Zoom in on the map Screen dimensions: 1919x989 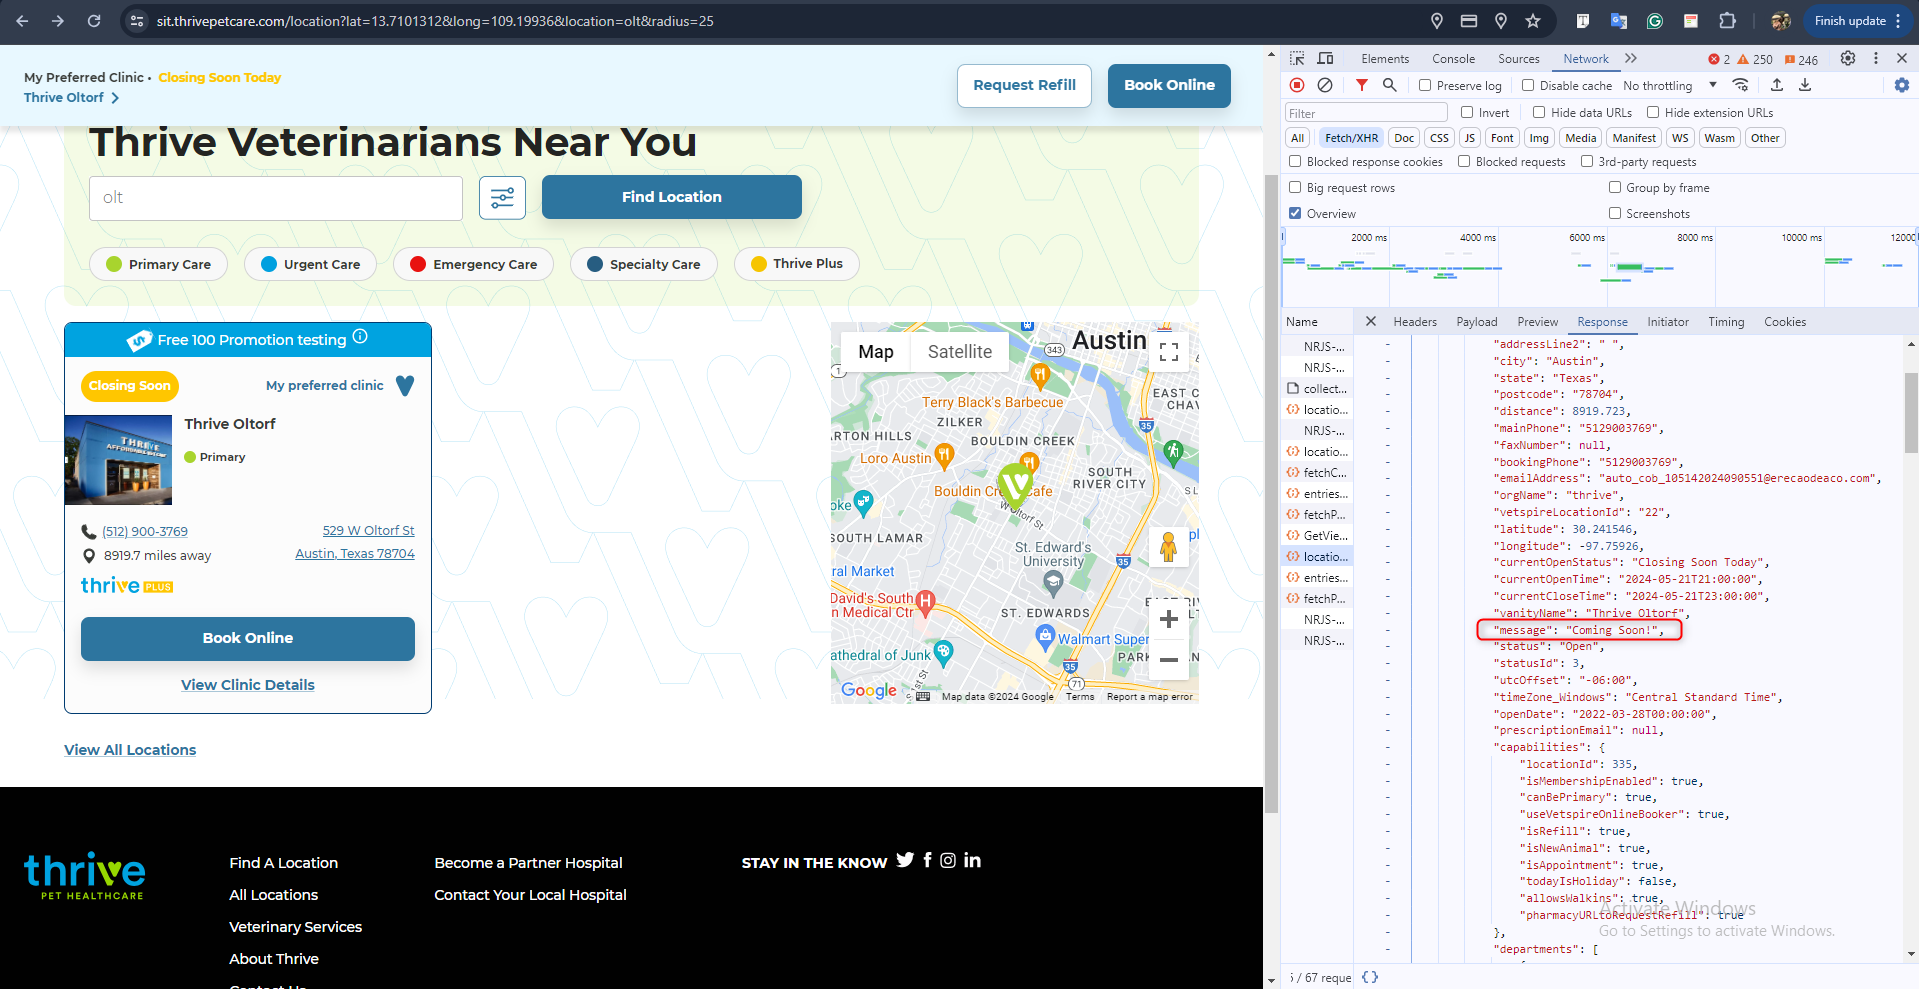[x=1169, y=619]
